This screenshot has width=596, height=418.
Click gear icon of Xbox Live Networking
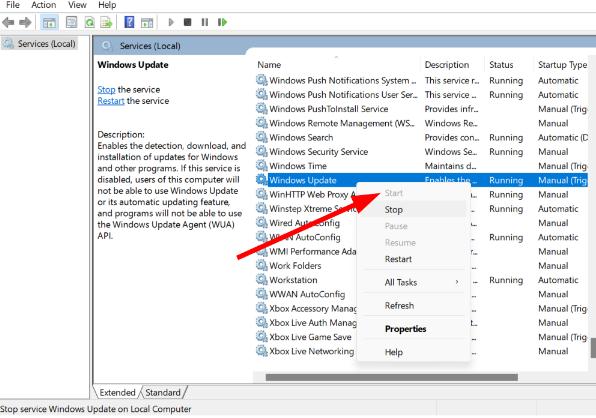point(262,351)
